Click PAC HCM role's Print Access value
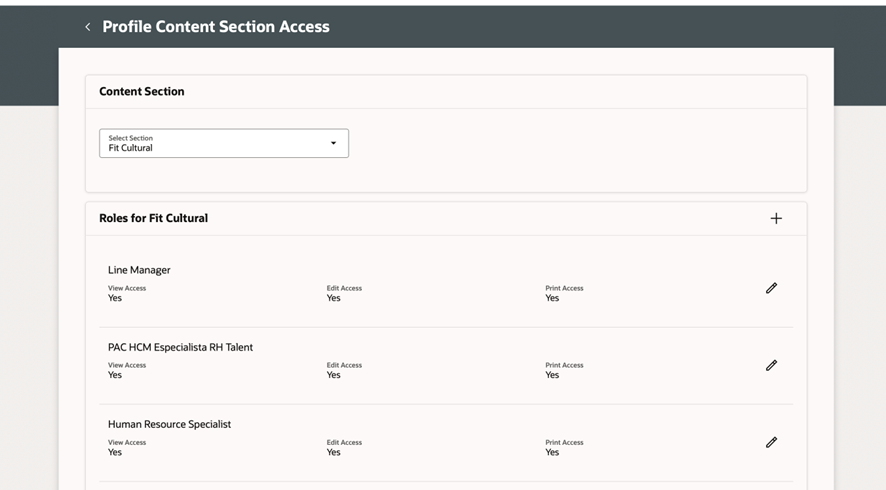 pos(552,375)
